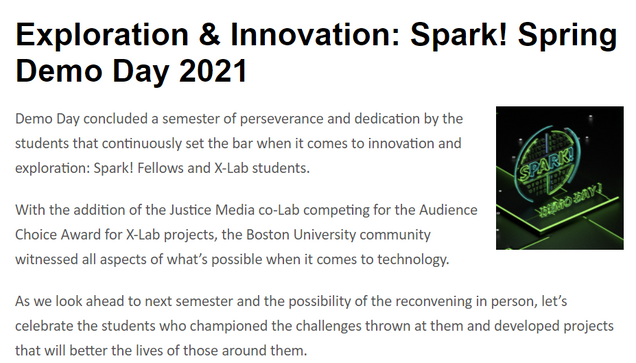Click Demo Day 2021 in the headline

131,71
